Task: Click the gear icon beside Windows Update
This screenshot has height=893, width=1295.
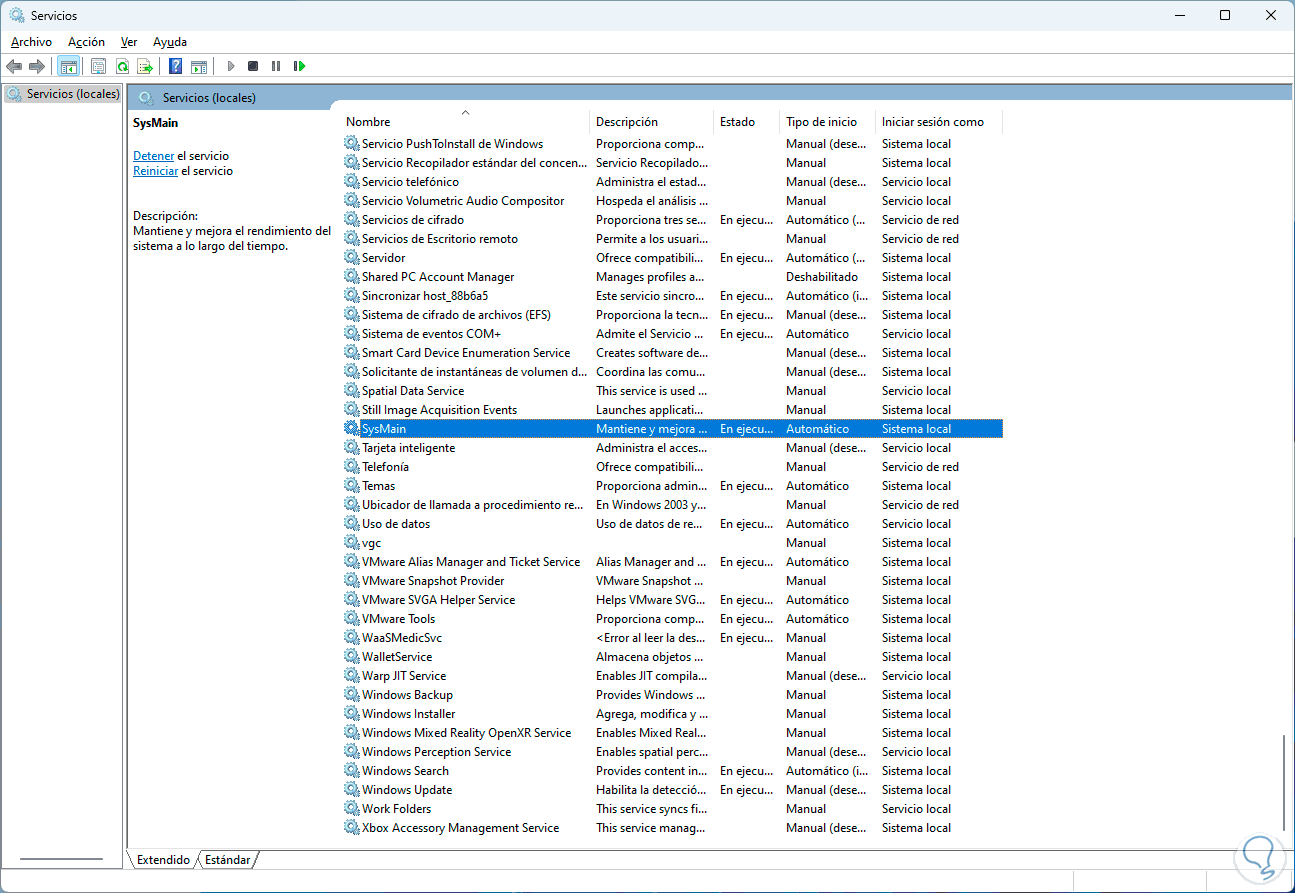Action: pos(351,790)
